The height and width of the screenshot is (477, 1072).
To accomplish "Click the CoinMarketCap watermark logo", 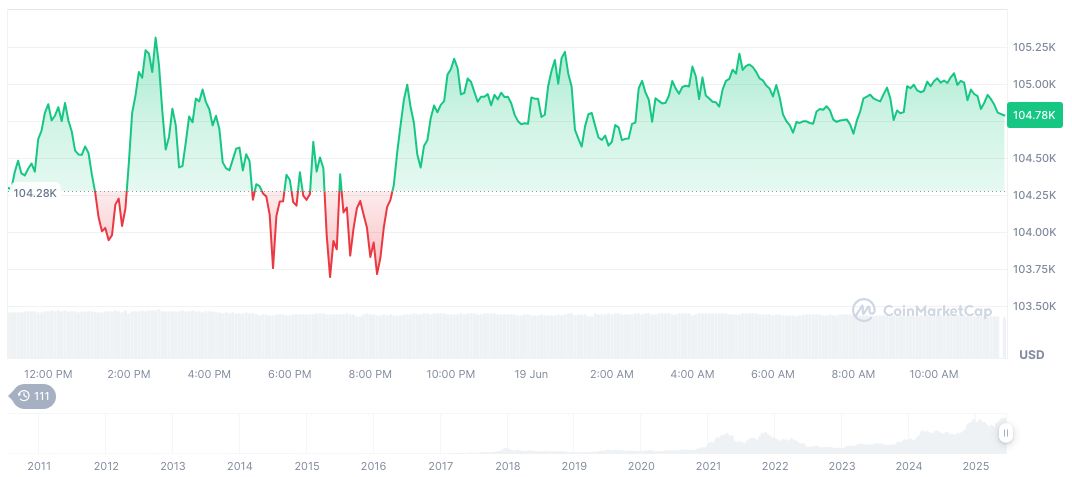I will pyautogui.click(x=922, y=311).
